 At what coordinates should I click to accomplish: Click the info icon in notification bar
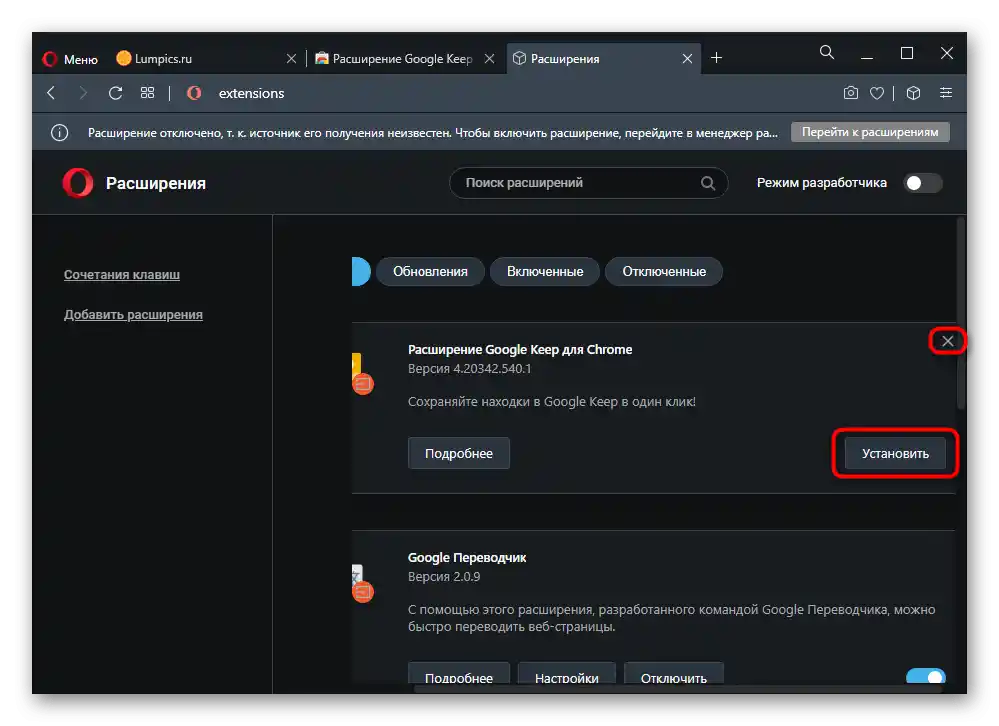(59, 132)
